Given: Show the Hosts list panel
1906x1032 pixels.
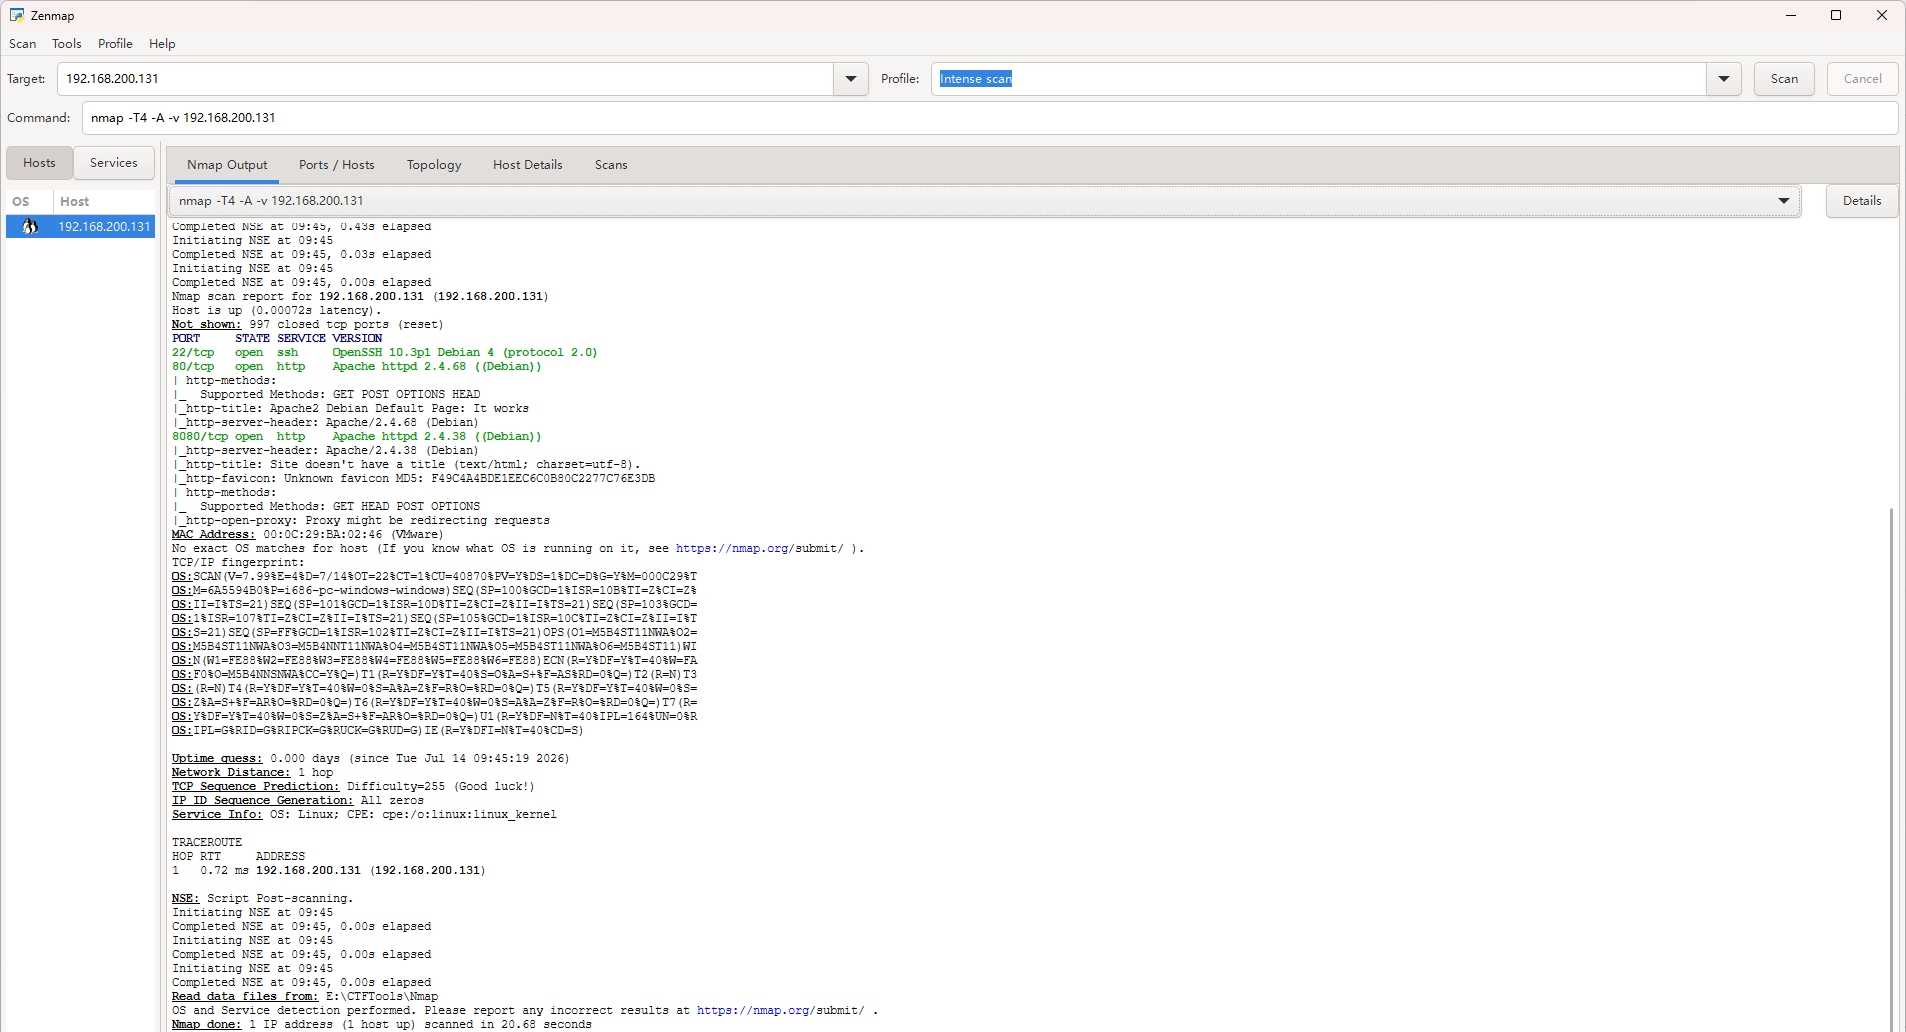Looking at the screenshot, I should pyautogui.click(x=40, y=163).
